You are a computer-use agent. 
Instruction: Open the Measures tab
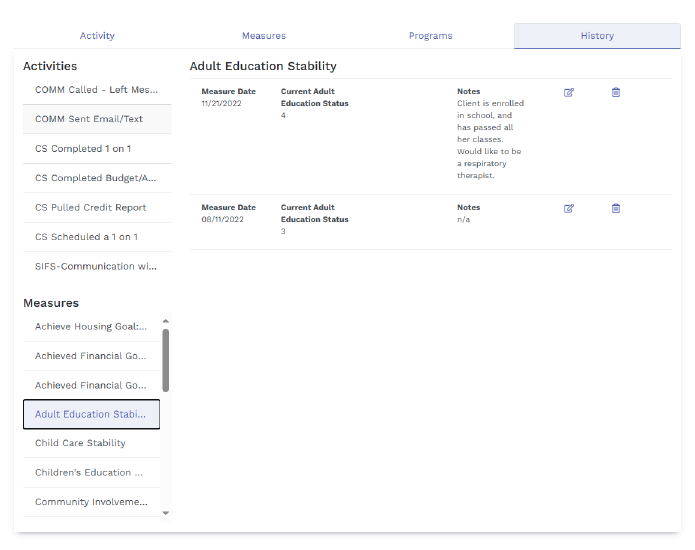click(264, 36)
